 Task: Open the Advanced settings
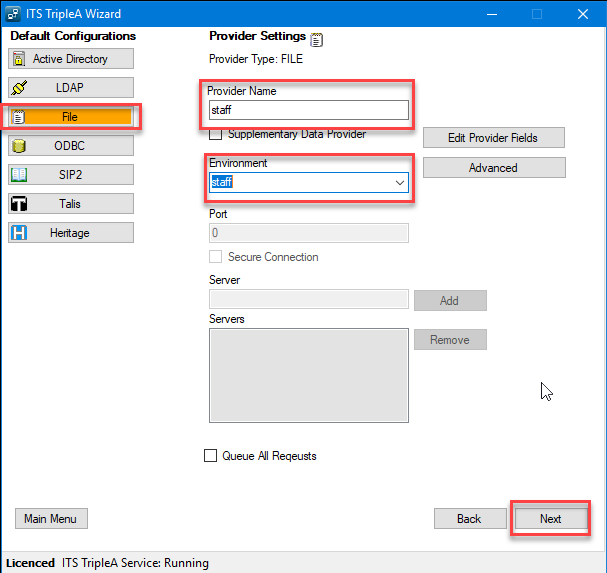coord(493,168)
